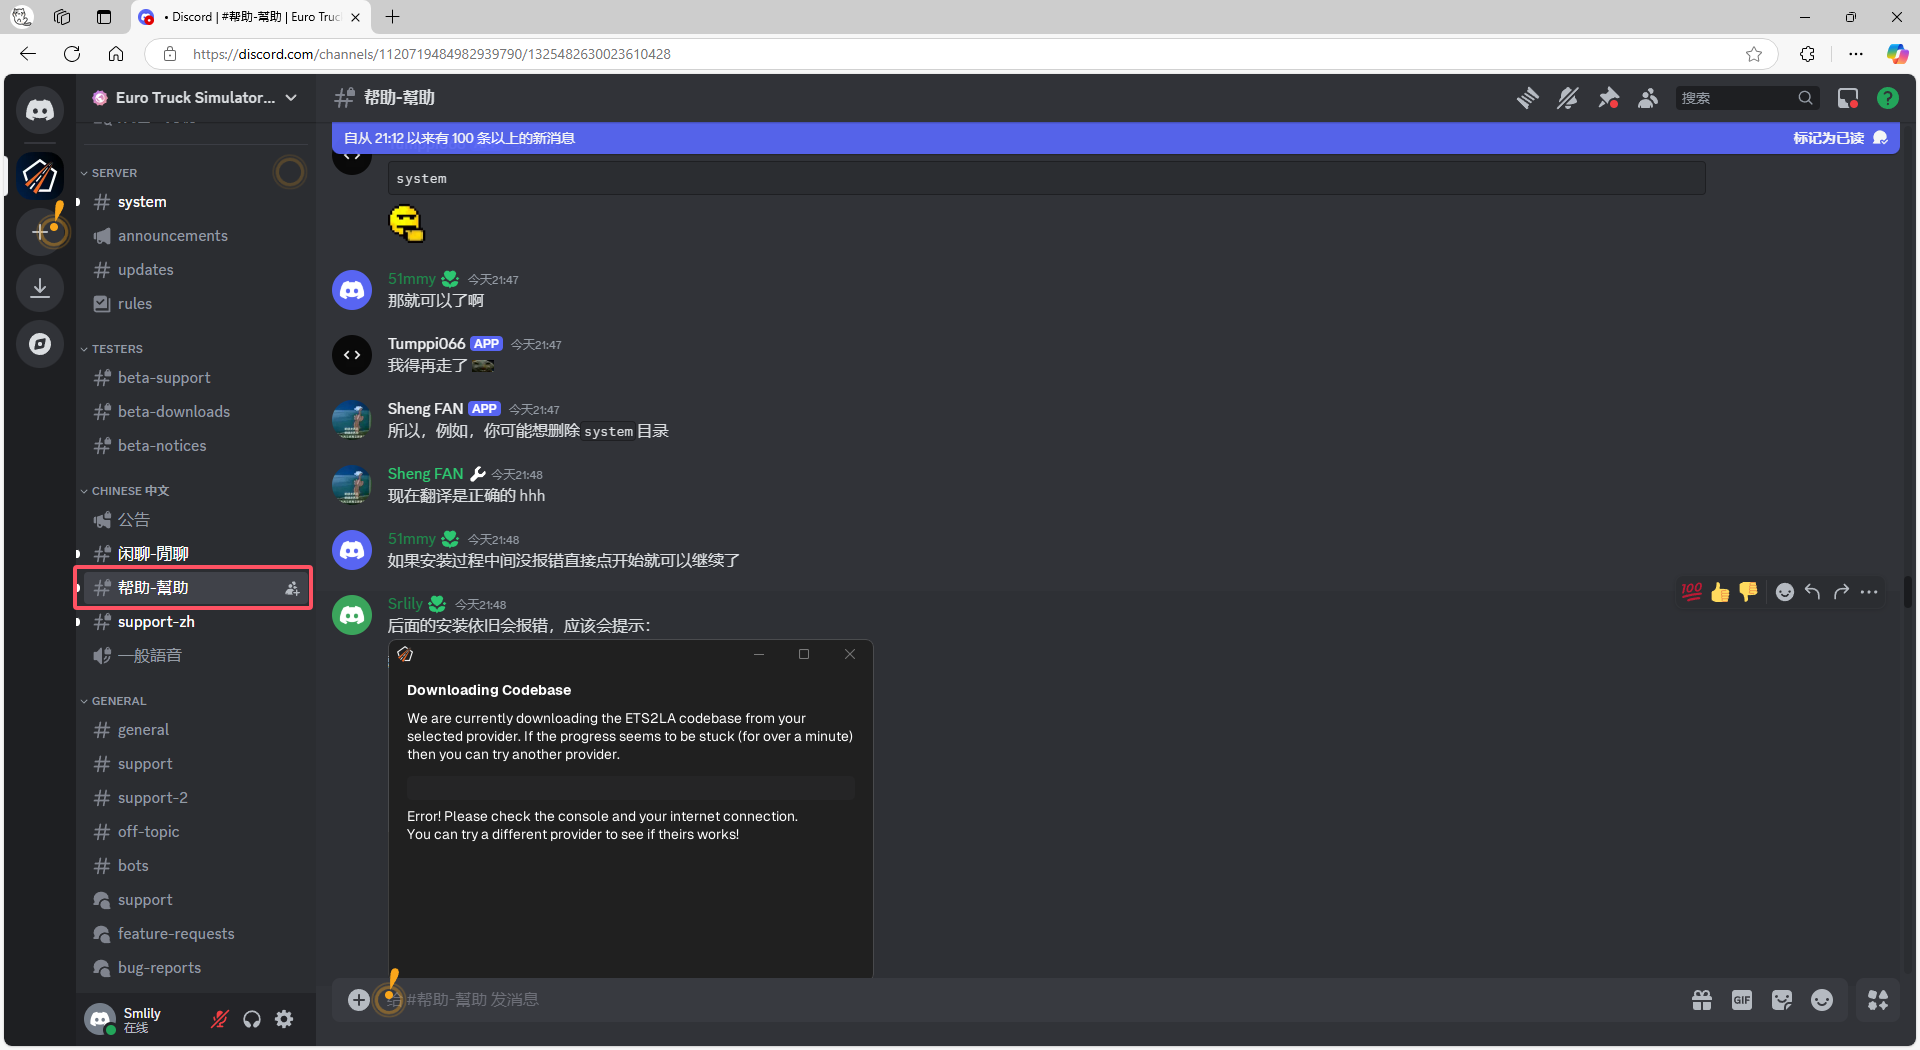Click Smliy user avatar in user panel
This screenshot has width=1920, height=1050.
tap(100, 1019)
